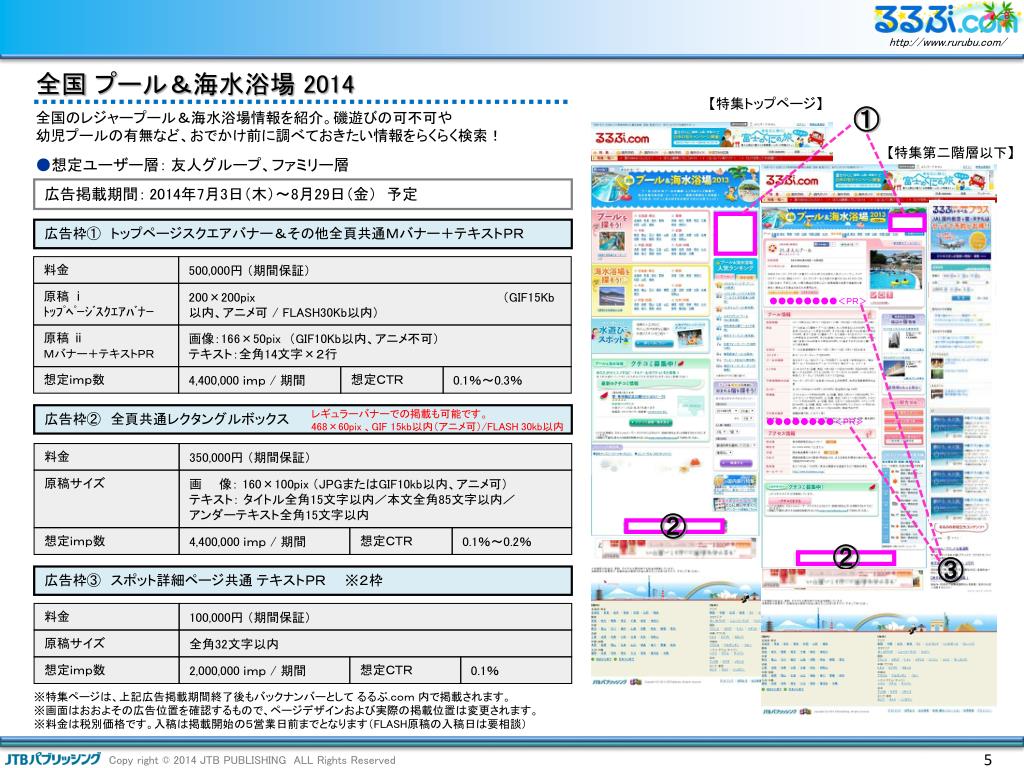This screenshot has width=1024, height=768.
Task: Click the 想定ユーザー層 友人グループ、ファミリー層 line
Action: pos(193,165)
